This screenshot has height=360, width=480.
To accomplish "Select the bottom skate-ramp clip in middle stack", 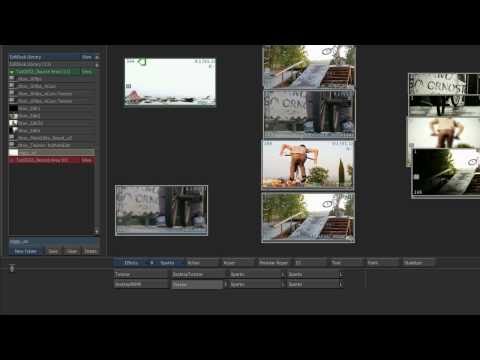I will pyautogui.click(x=308, y=217).
